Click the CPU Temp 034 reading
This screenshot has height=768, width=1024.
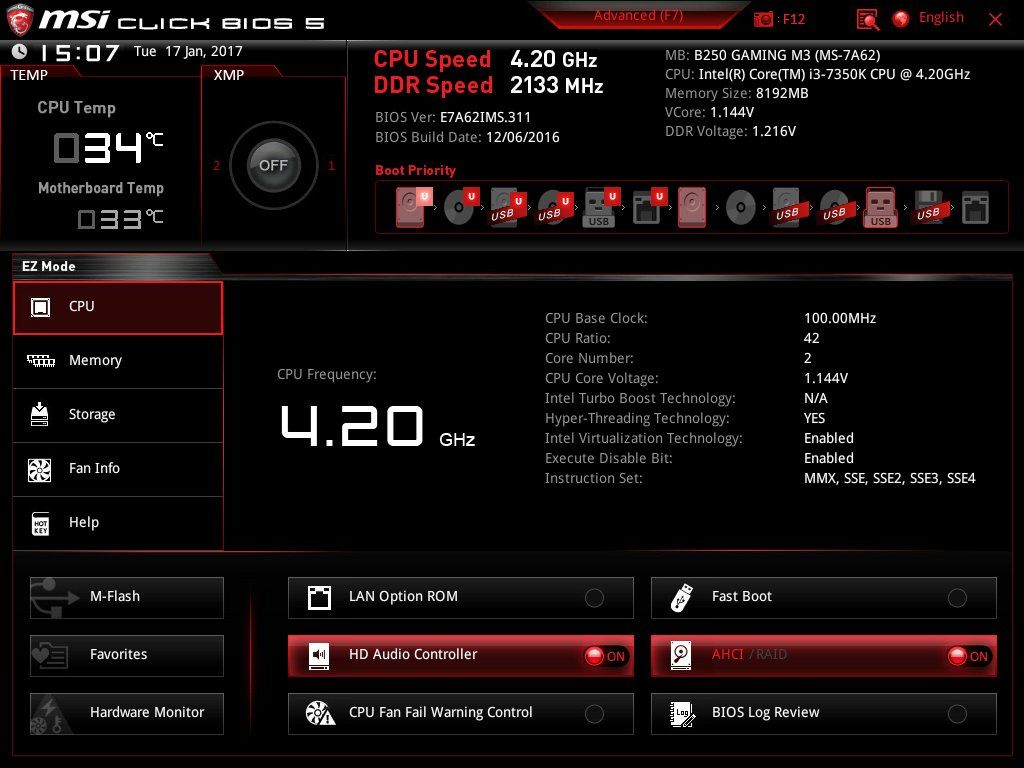[x=108, y=147]
